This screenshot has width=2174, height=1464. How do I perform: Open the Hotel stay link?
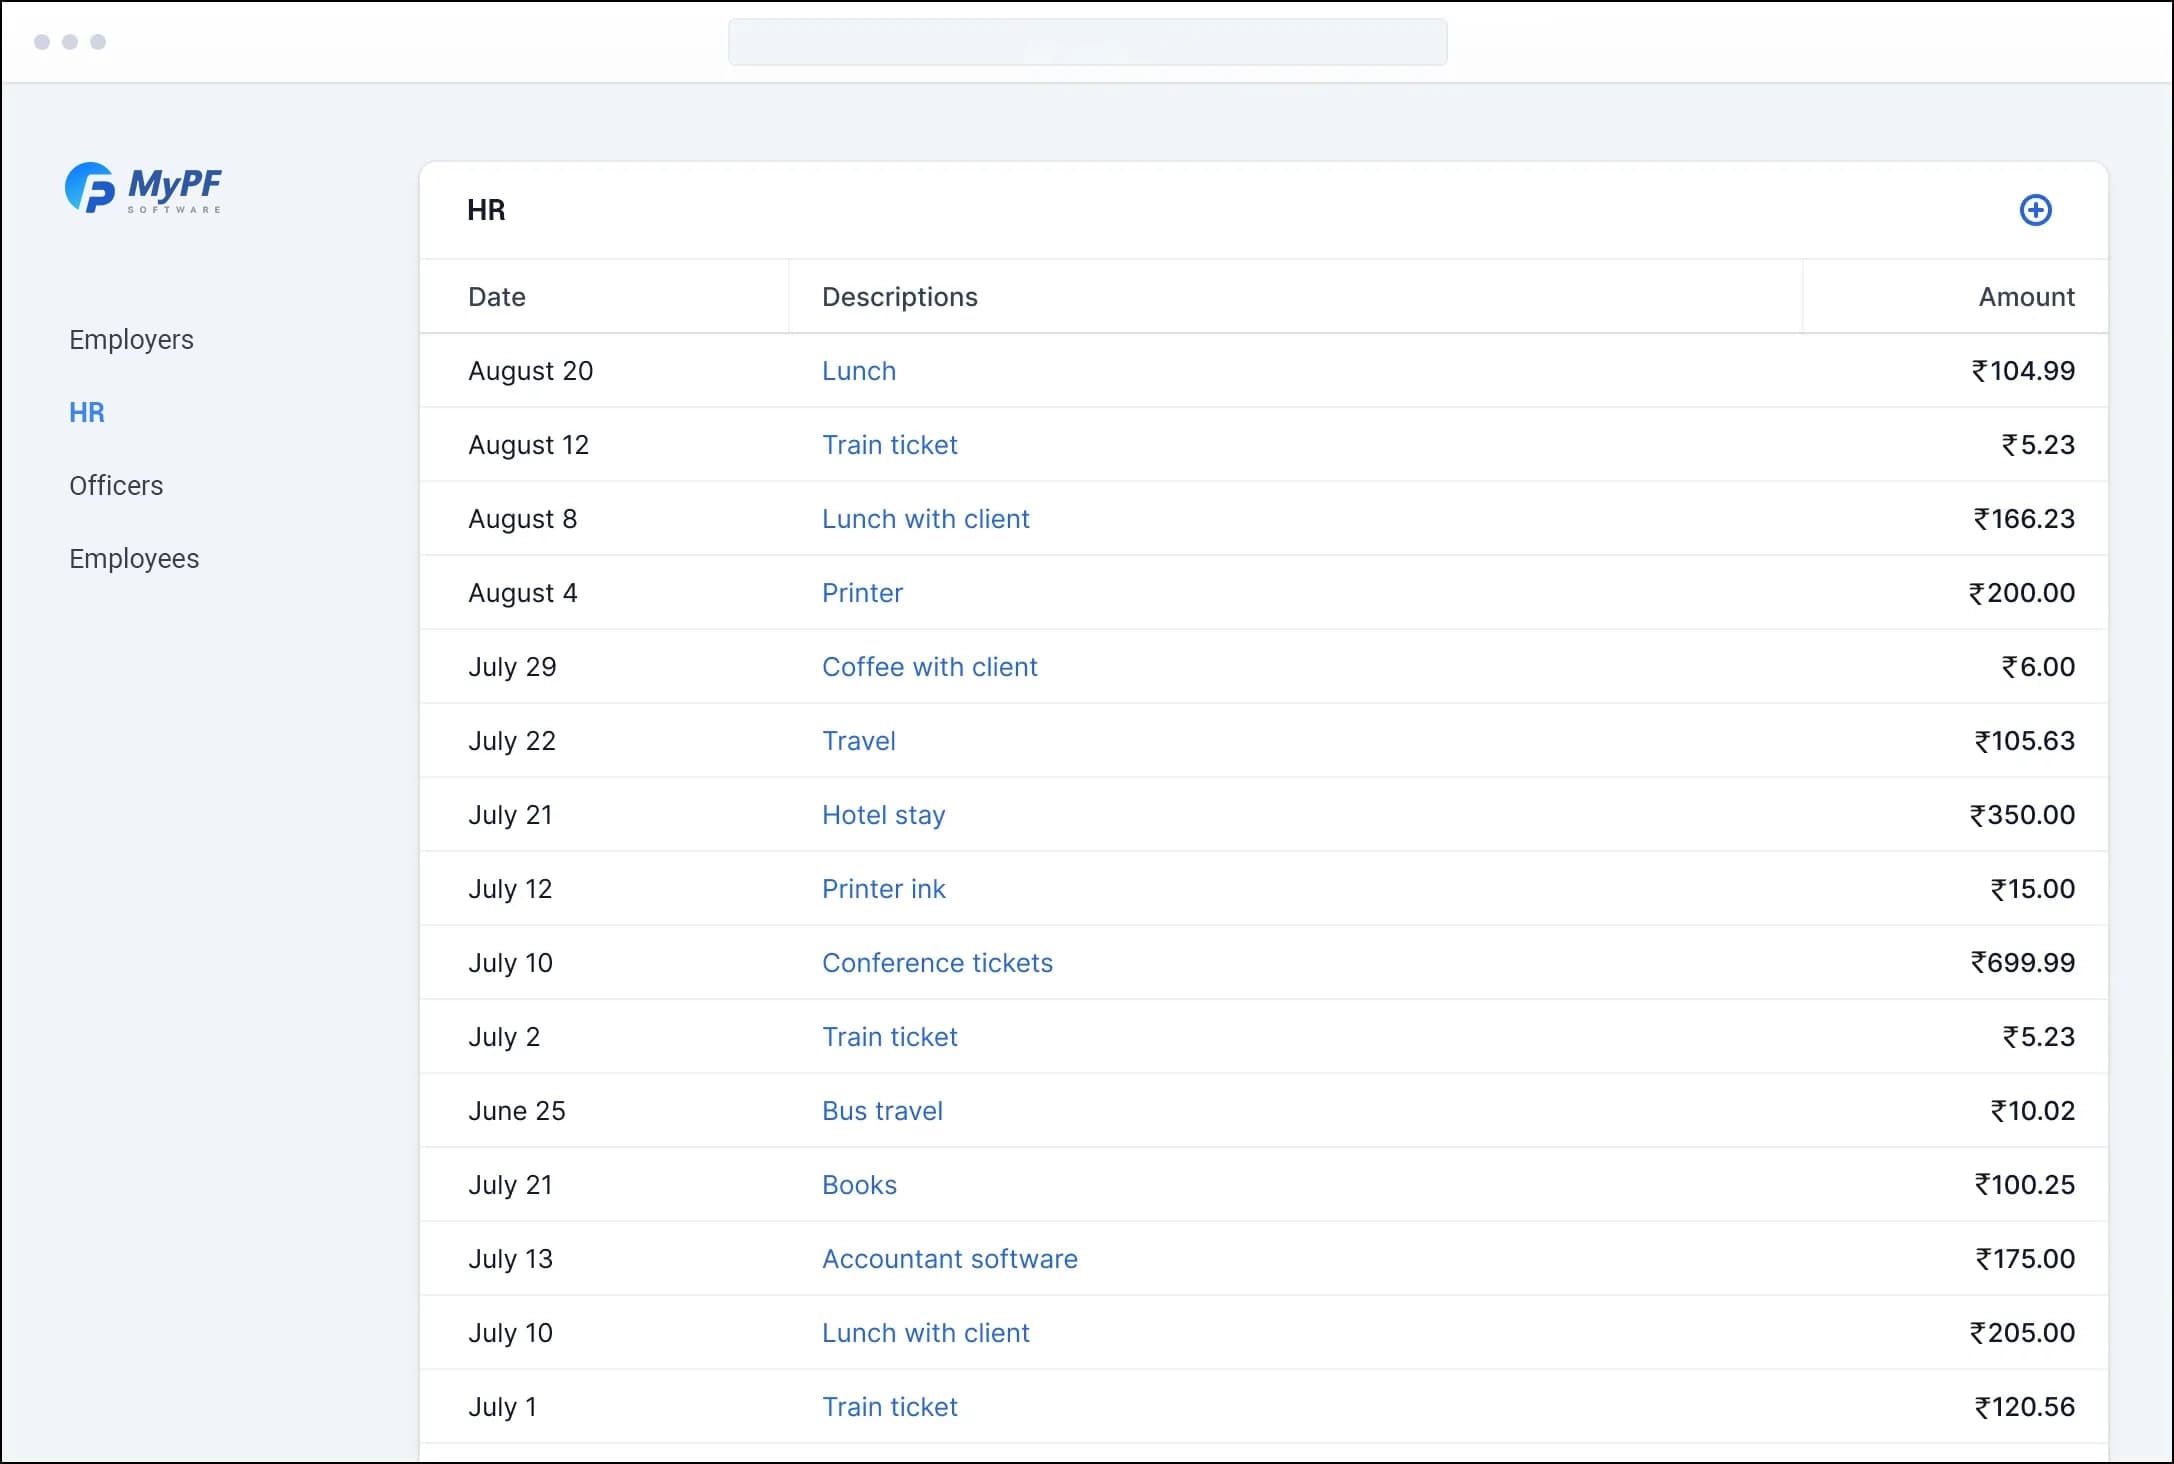884,815
